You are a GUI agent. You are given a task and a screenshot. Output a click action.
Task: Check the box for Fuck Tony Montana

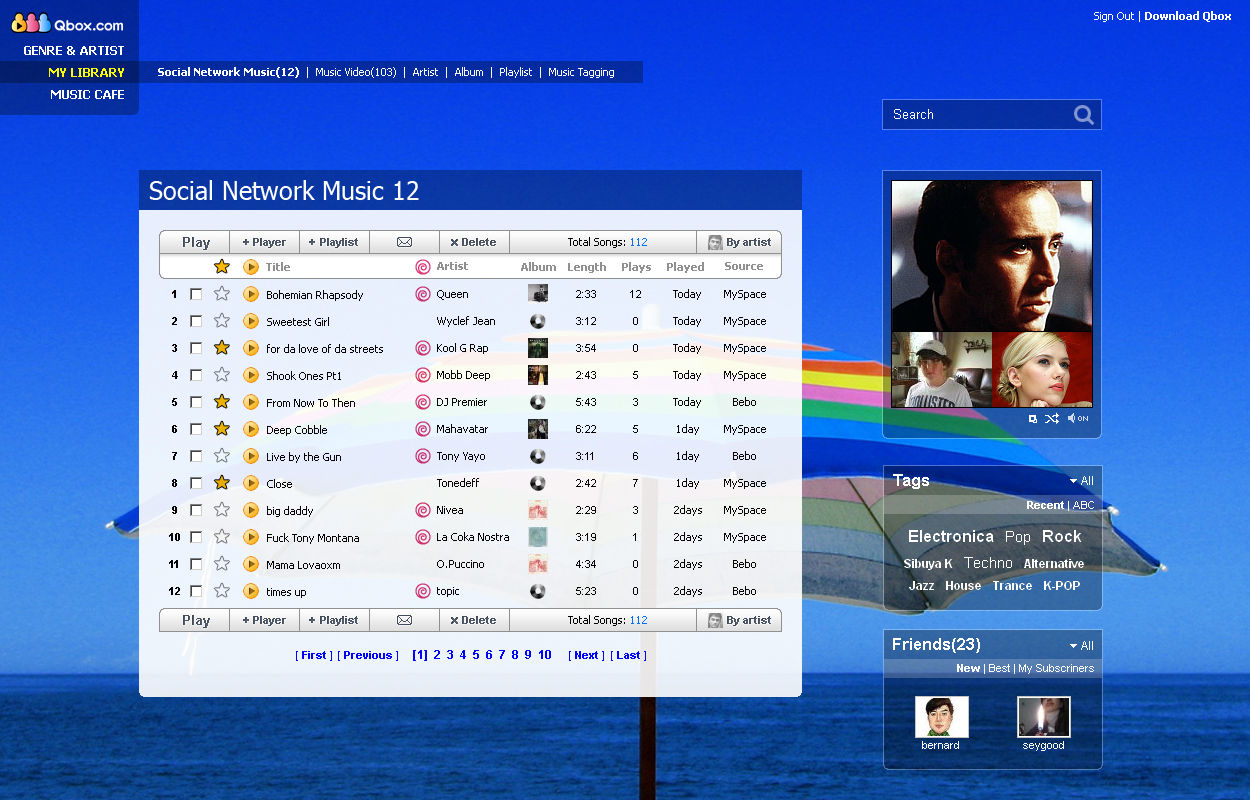click(x=196, y=537)
